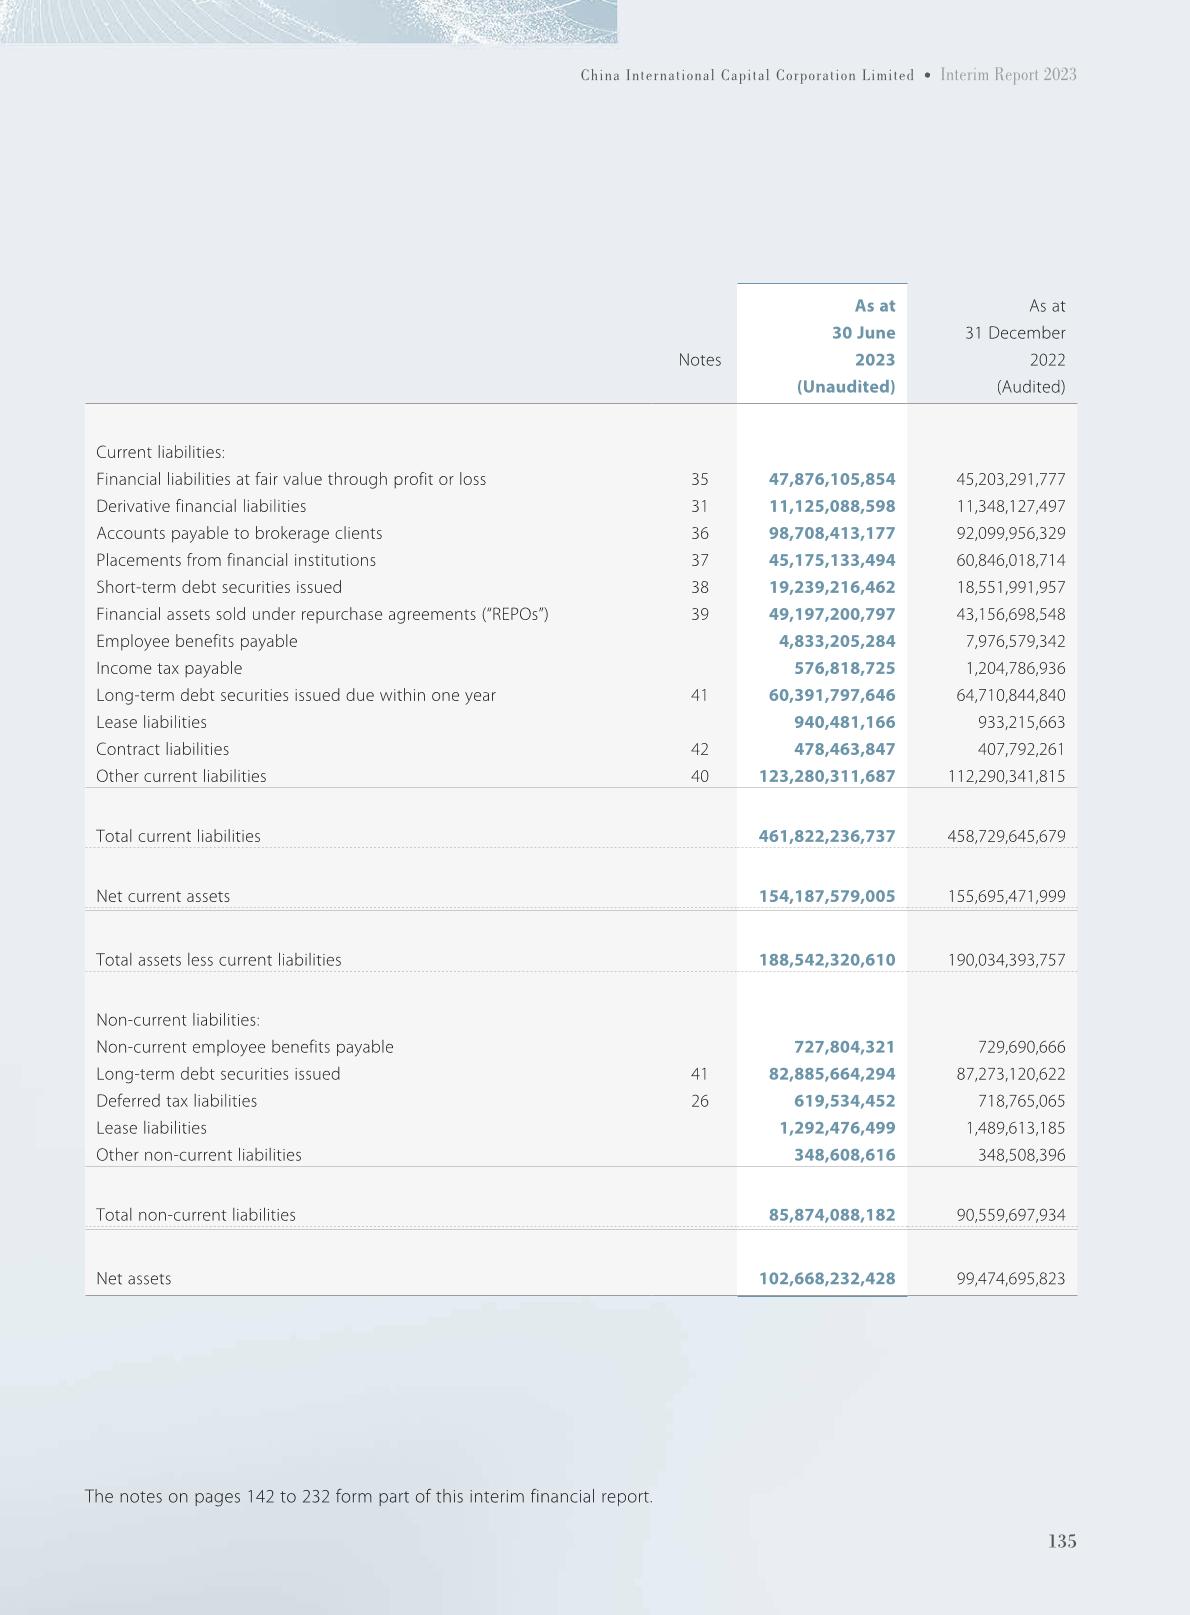Click the (Unaudited) column header text
1190x1615 pixels.
click(845, 387)
